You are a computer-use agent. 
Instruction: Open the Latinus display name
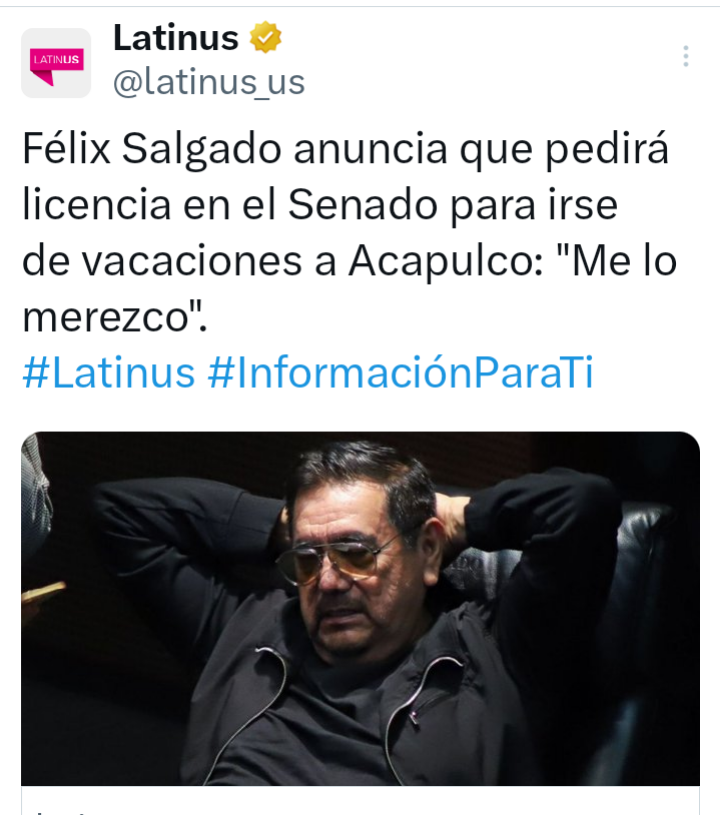click(x=176, y=38)
